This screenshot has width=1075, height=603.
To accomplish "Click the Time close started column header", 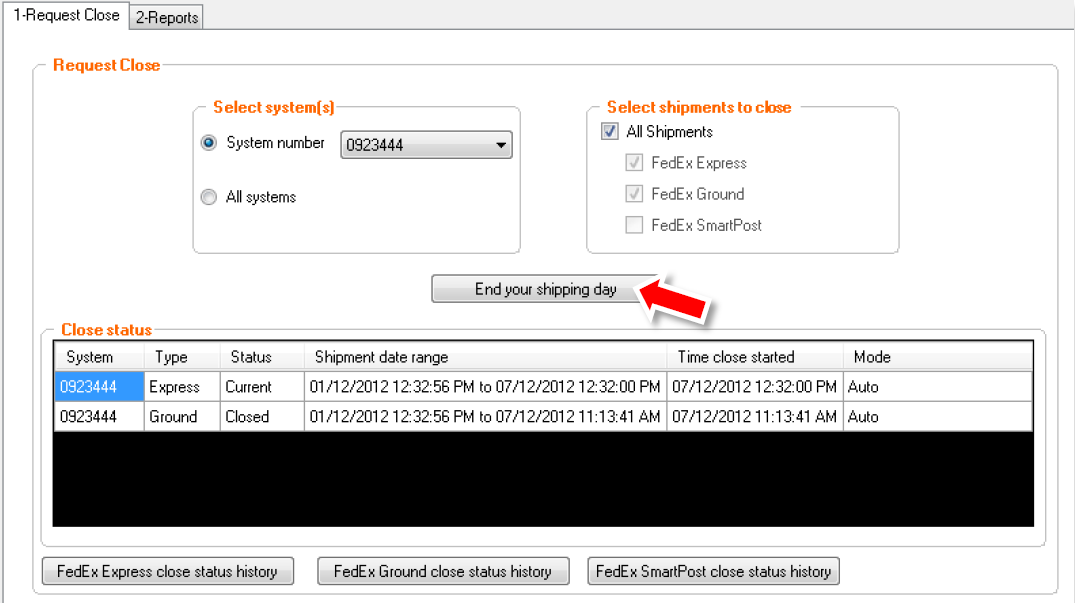I will click(x=755, y=357).
